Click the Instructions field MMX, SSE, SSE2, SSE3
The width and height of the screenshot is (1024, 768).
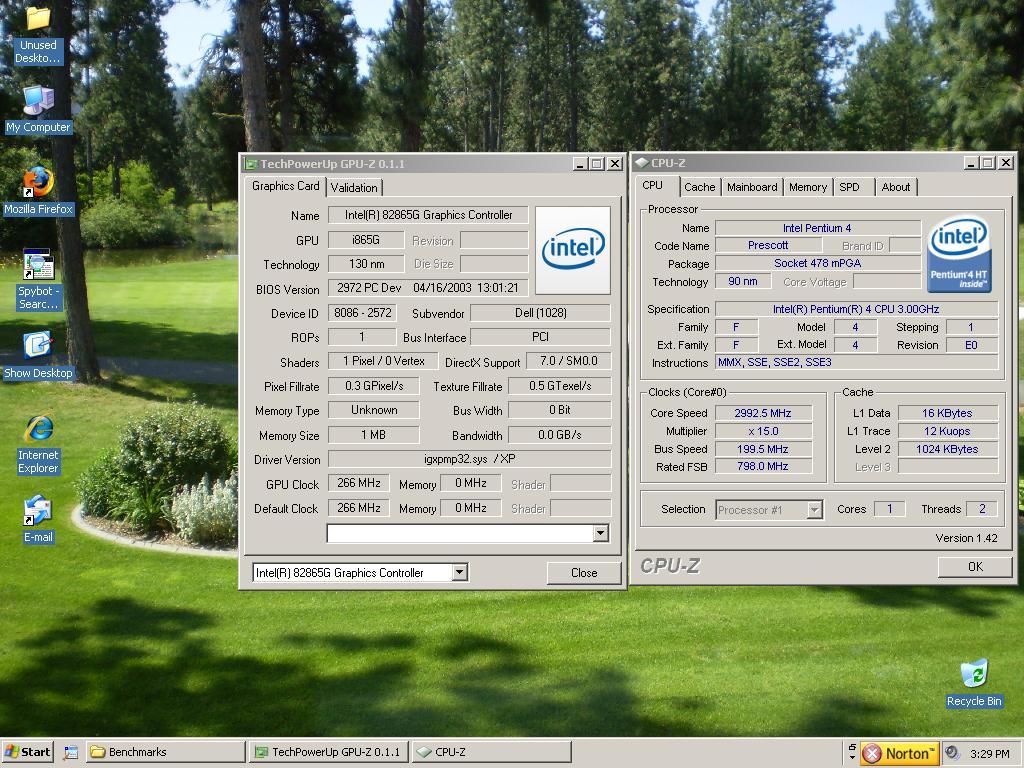click(x=856, y=362)
